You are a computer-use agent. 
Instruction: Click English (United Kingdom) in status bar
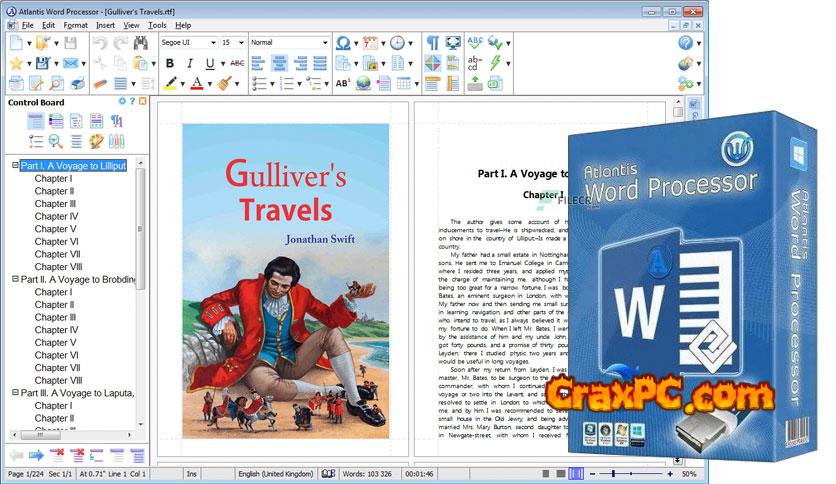275,472
